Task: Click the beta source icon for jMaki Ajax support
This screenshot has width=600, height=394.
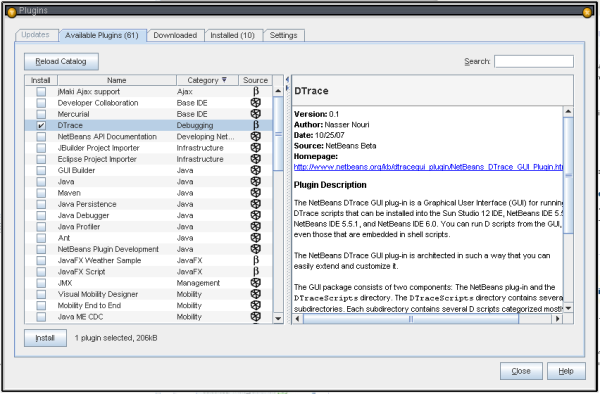Action: (256, 91)
